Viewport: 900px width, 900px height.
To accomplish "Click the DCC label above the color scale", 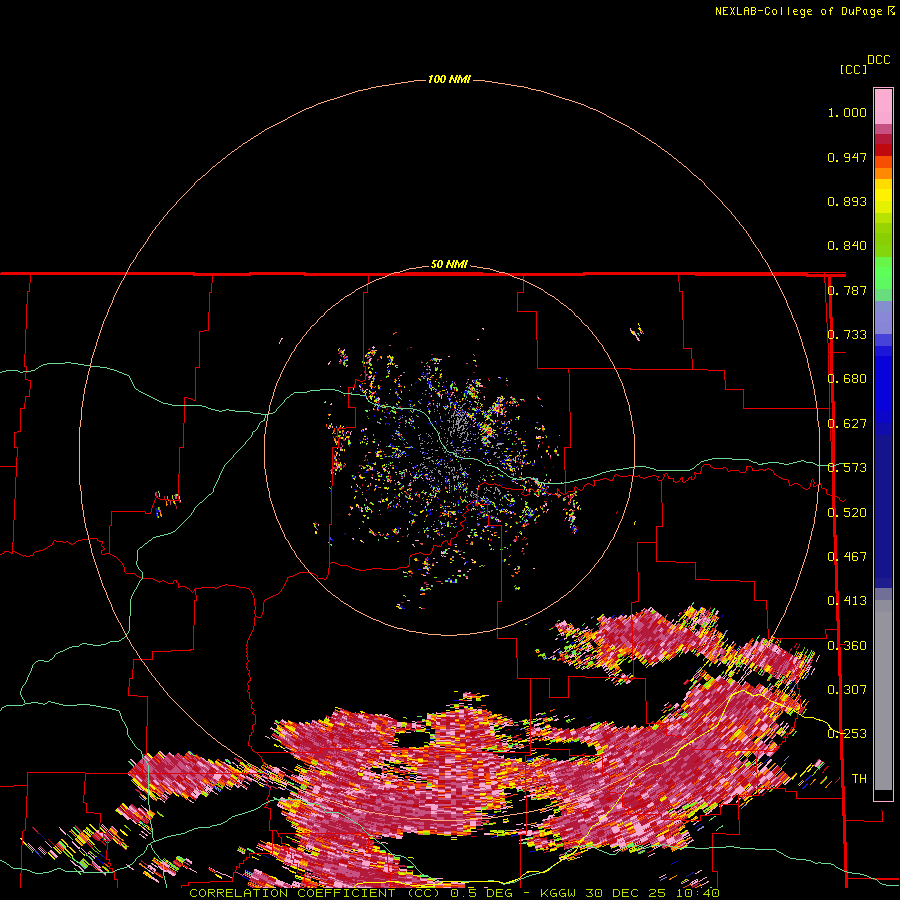I will (879, 60).
